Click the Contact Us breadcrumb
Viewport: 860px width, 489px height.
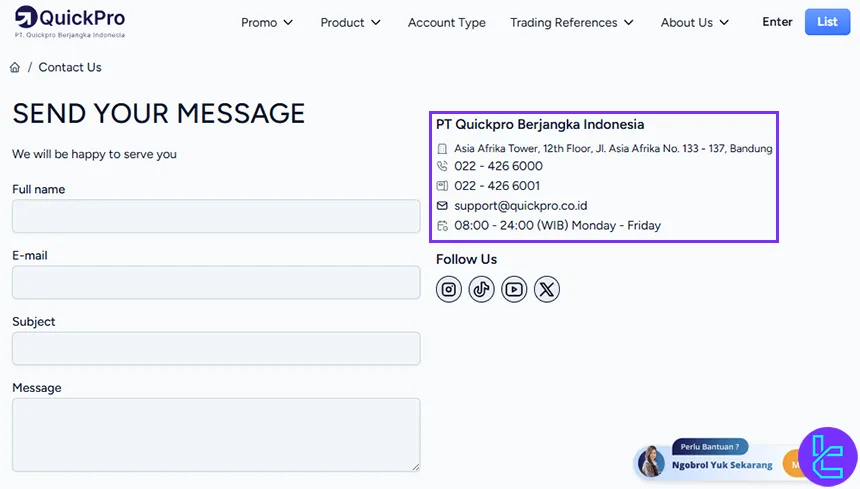coord(70,67)
